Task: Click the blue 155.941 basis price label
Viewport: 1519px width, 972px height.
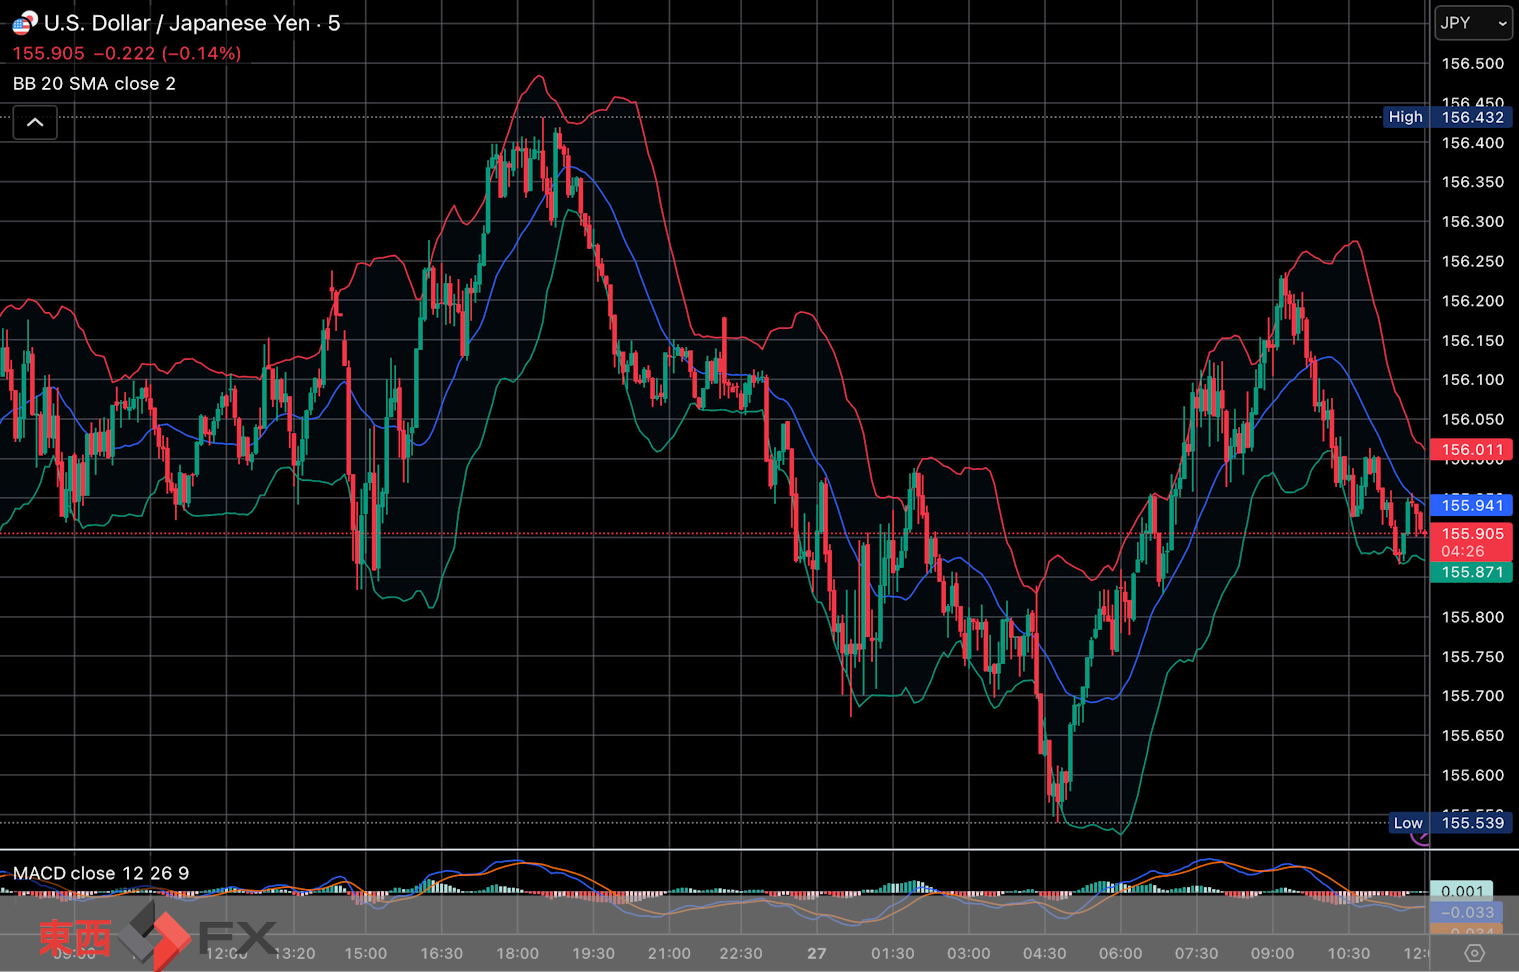Action: [x=1471, y=506]
